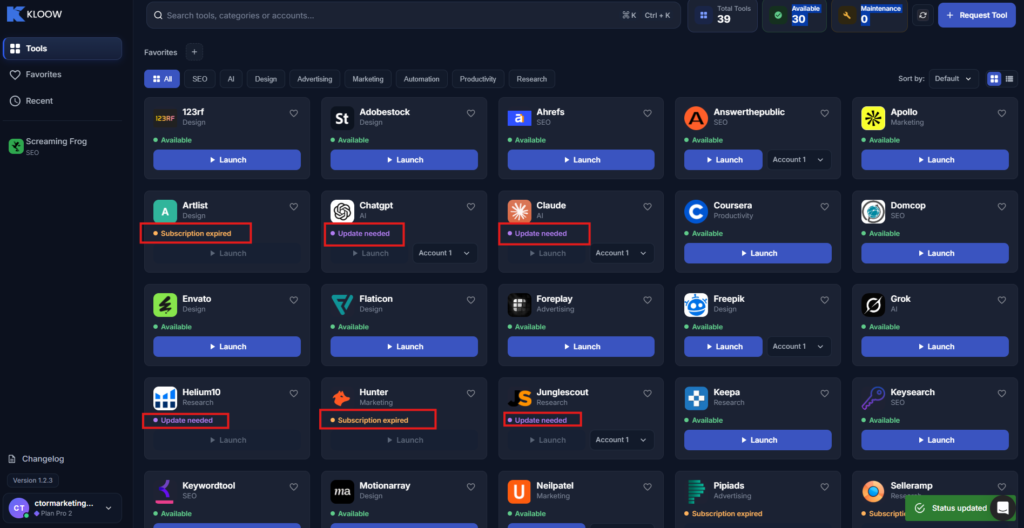Click the Freepik robot logo icon
The height and width of the screenshot is (528, 1024).
point(696,305)
